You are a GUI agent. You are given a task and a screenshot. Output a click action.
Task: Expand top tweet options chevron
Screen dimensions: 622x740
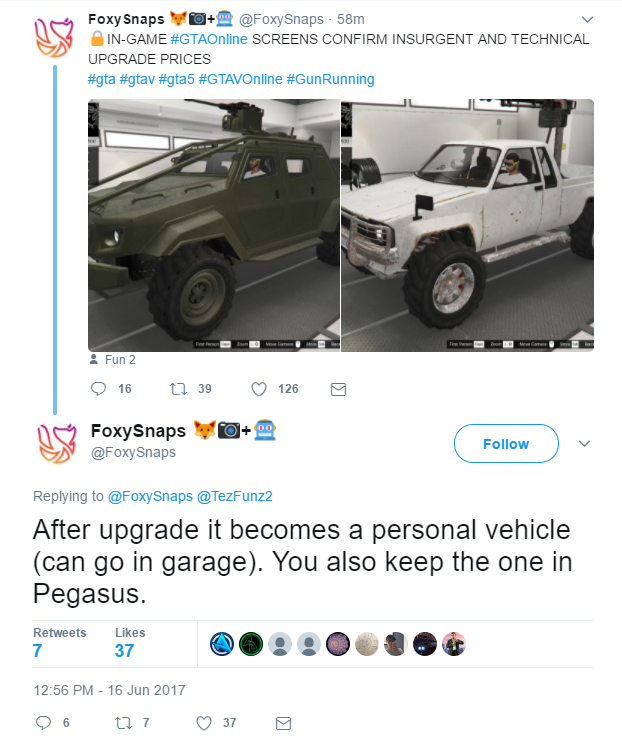coord(587,19)
